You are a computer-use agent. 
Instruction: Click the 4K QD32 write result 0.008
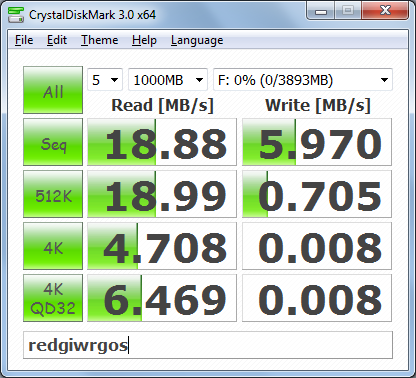pos(317,298)
